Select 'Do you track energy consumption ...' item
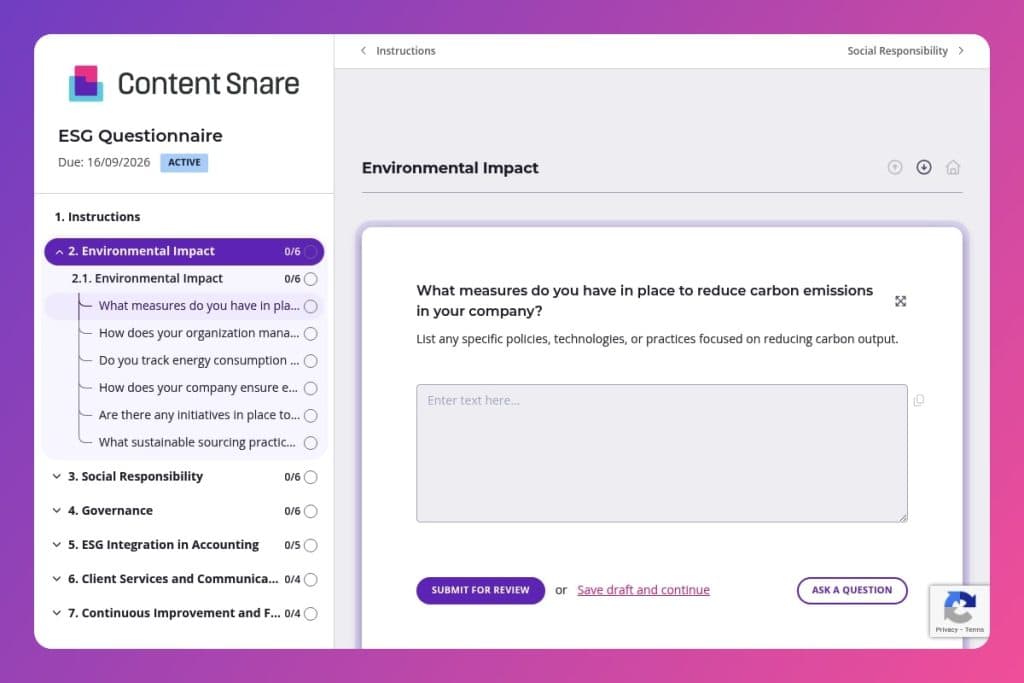The width and height of the screenshot is (1024, 683). pos(199,361)
